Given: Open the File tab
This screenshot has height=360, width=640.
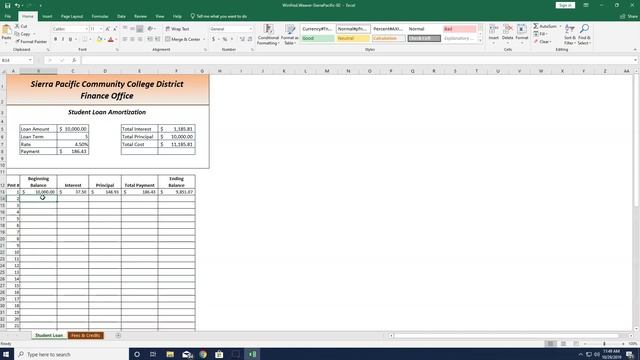Looking at the screenshot, I should click(8, 16).
